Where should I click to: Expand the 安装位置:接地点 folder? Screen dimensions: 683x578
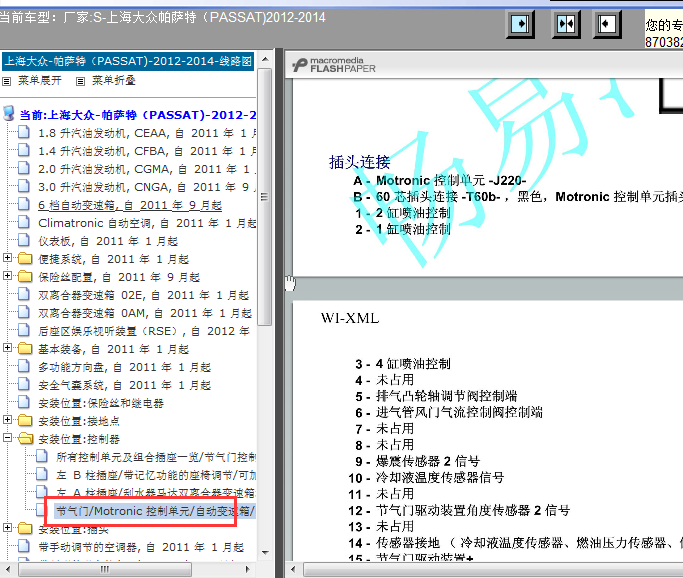pos(7,419)
